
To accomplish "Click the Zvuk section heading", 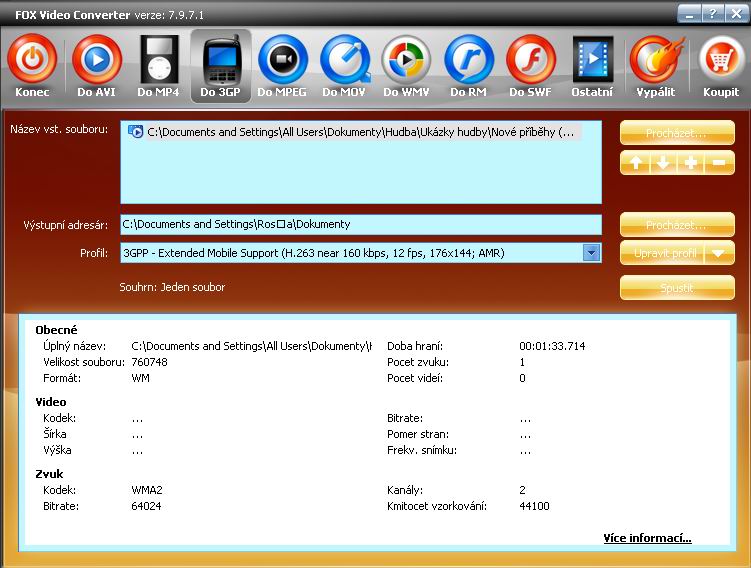I will click(x=49, y=474).
